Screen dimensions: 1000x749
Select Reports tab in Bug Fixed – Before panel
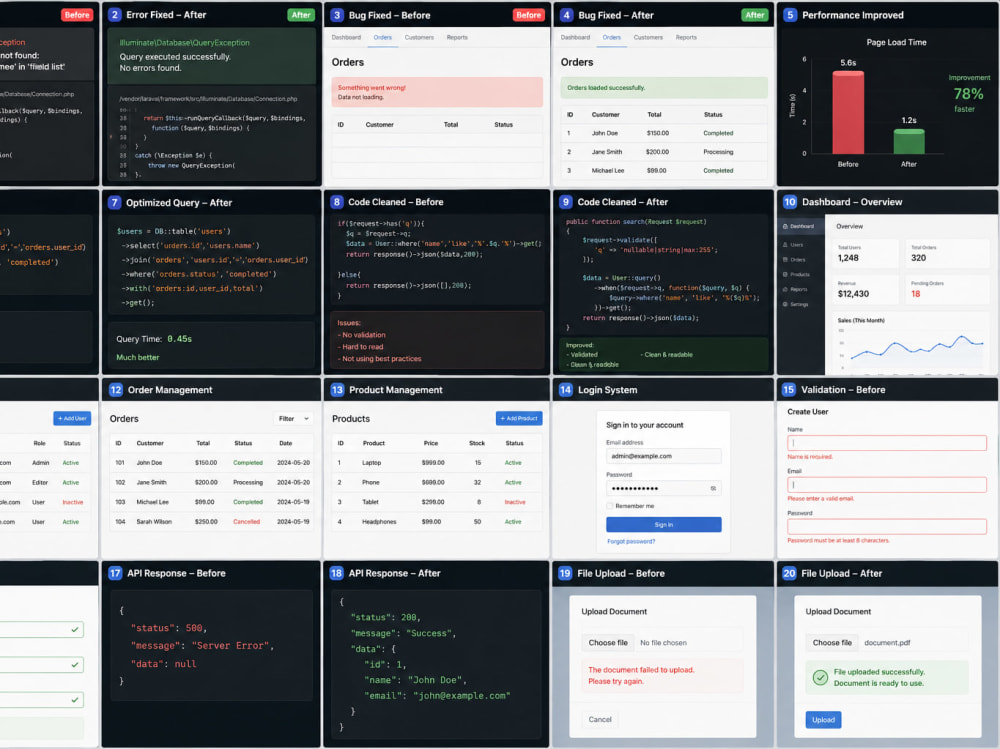point(457,38)
